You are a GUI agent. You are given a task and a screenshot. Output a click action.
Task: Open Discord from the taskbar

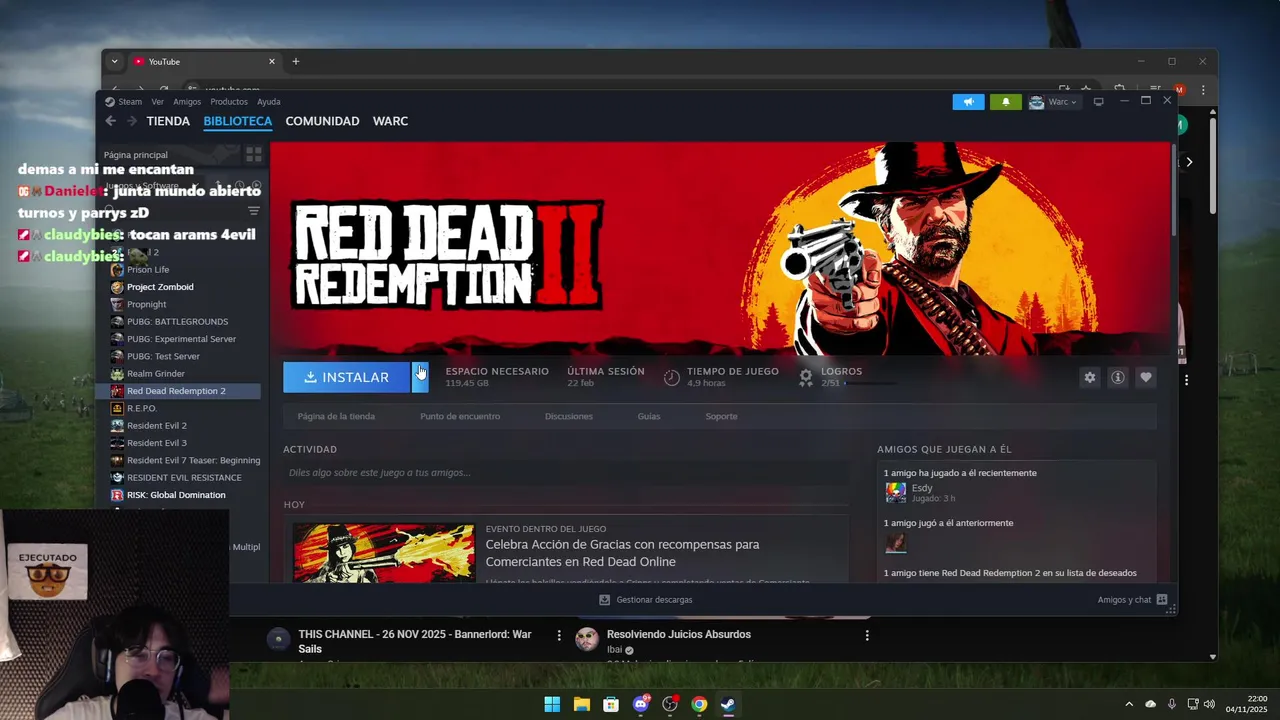(641, 704)
